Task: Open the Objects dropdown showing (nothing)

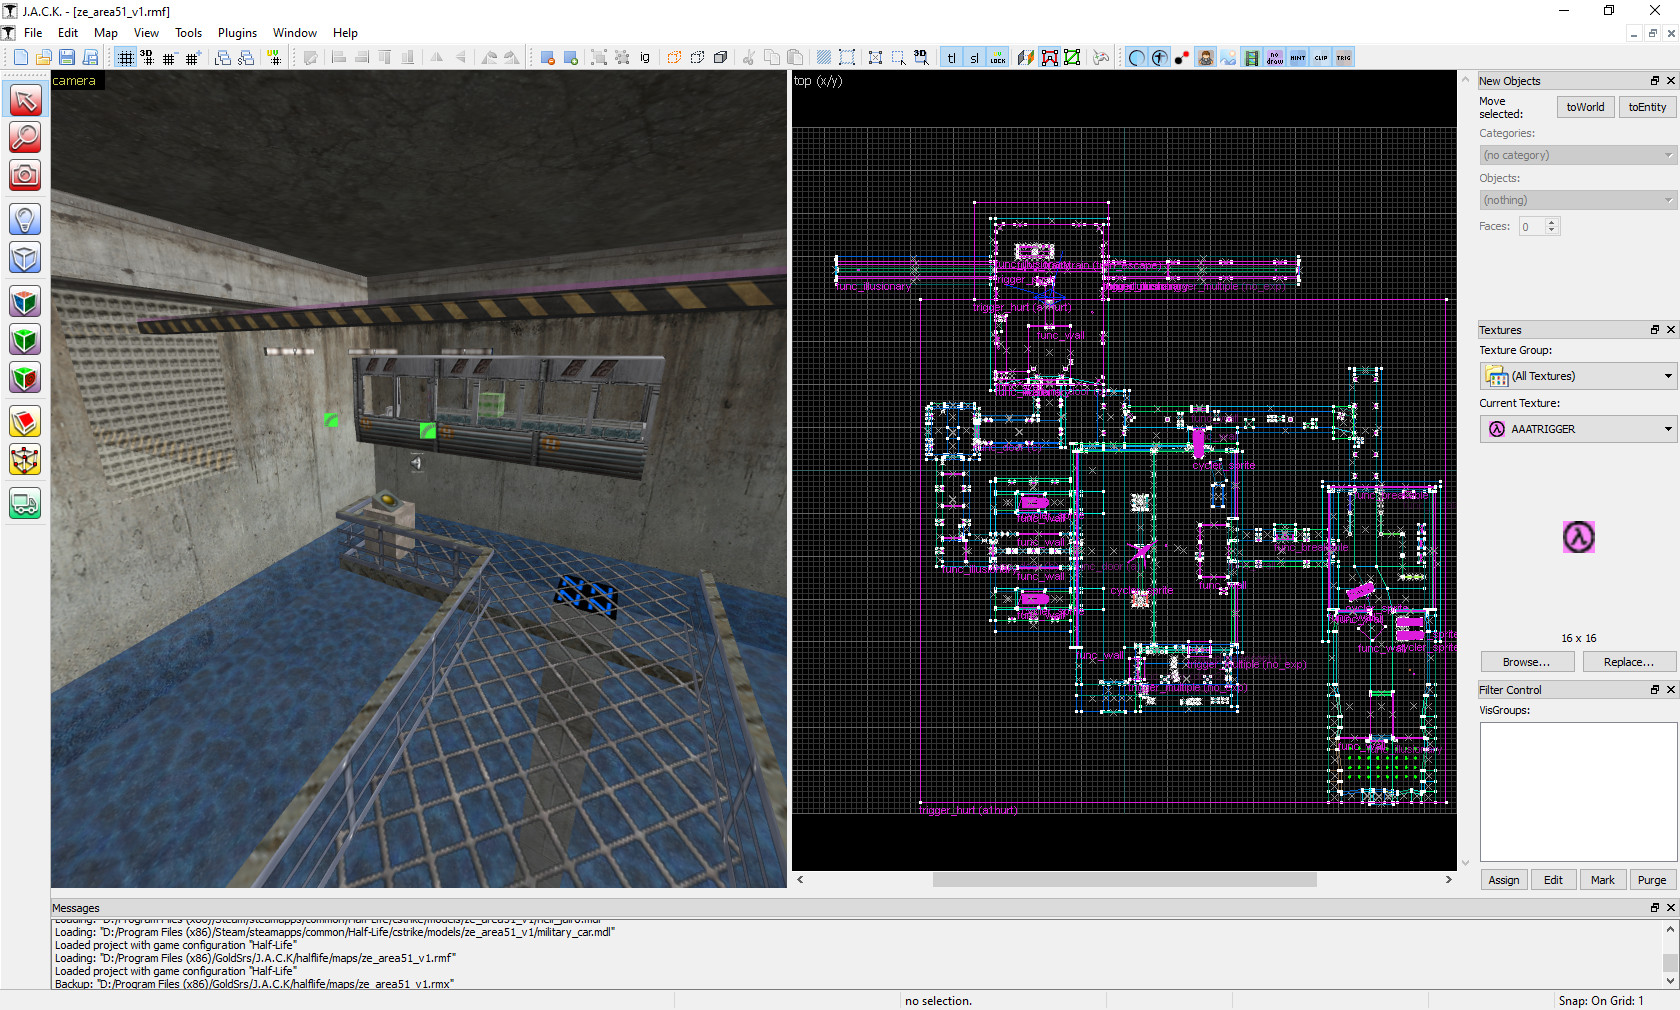Action: 1577,200
